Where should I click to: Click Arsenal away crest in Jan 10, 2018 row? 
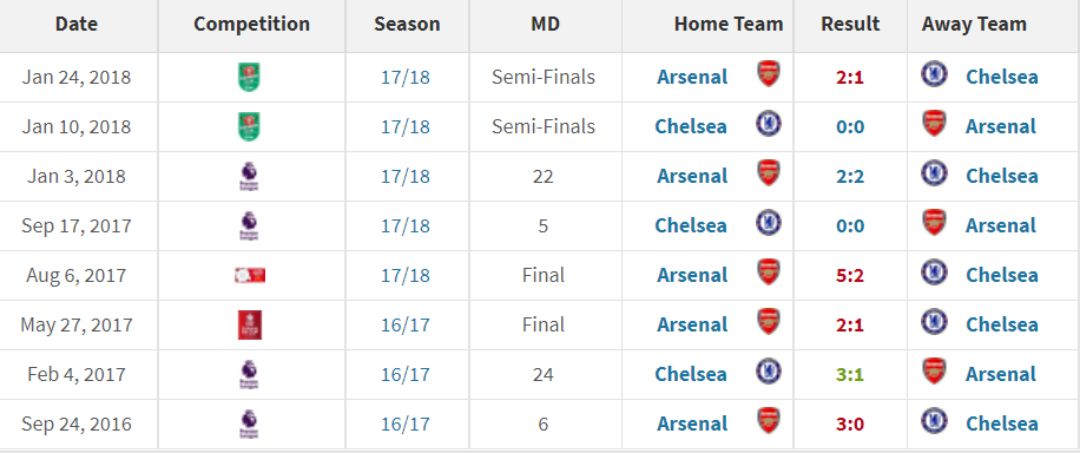coord(934,123)
